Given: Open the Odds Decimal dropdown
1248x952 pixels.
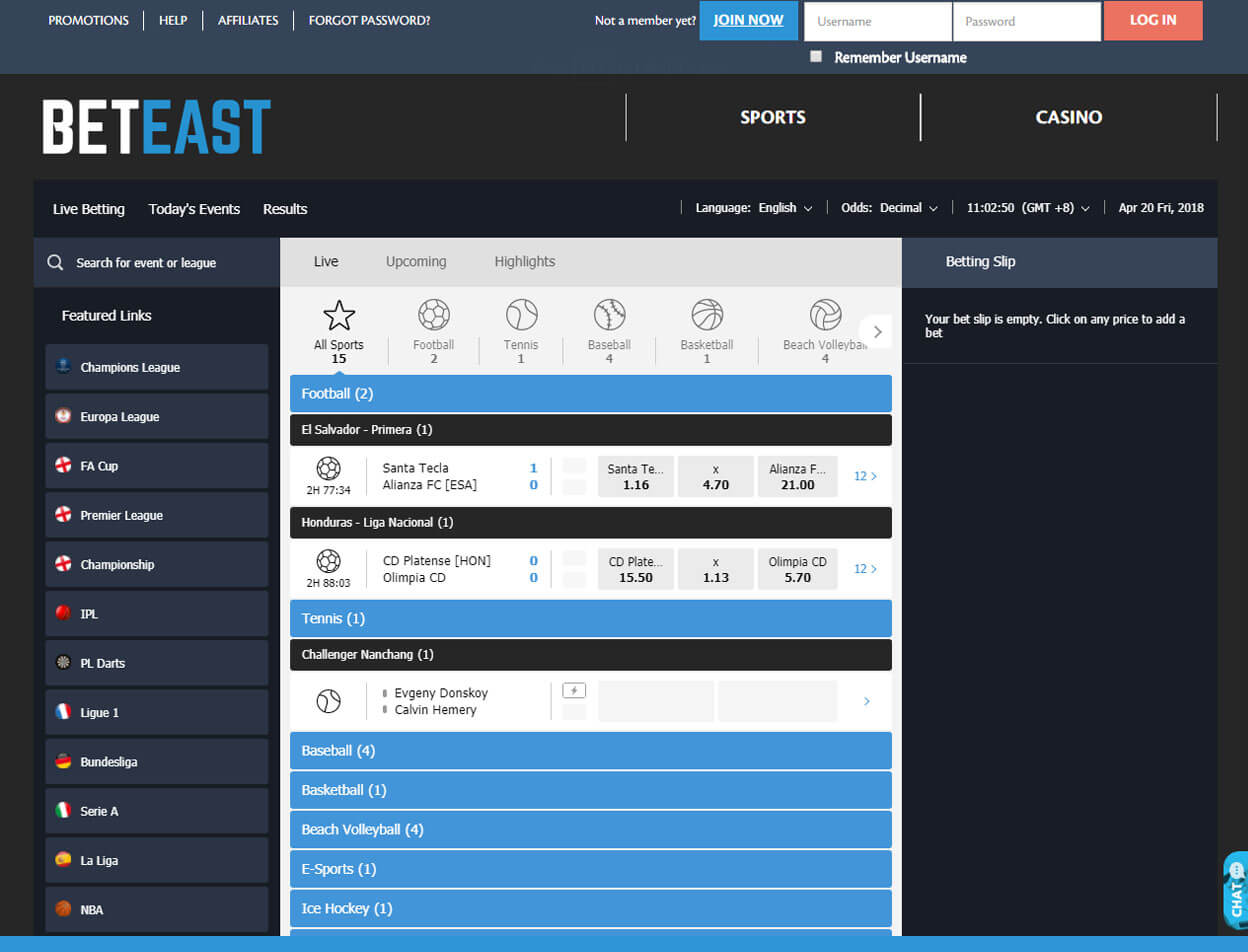Looking at the screenshot, I should tap(889, 208).
